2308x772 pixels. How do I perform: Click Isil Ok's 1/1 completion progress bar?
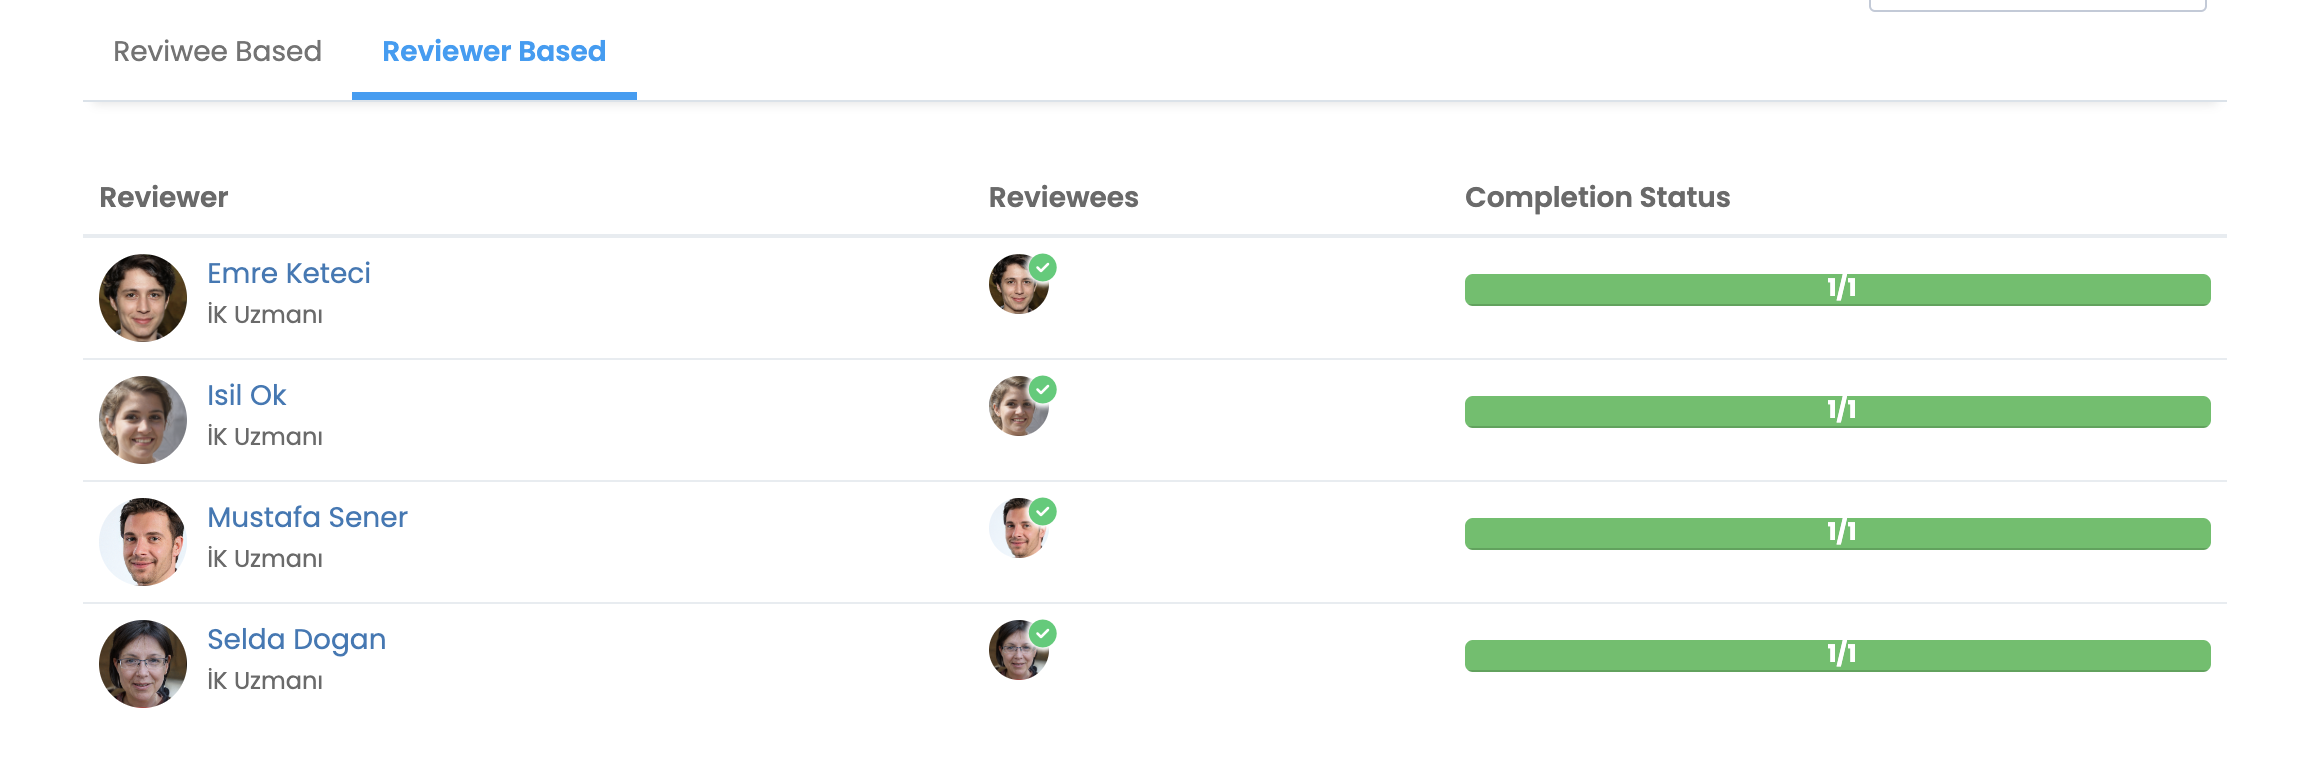click(x=1837, y=411)
